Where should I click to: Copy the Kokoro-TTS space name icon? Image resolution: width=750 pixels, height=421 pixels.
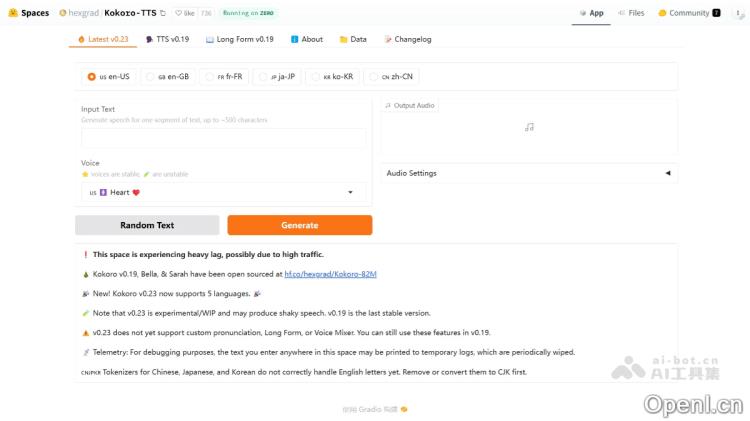163,13
